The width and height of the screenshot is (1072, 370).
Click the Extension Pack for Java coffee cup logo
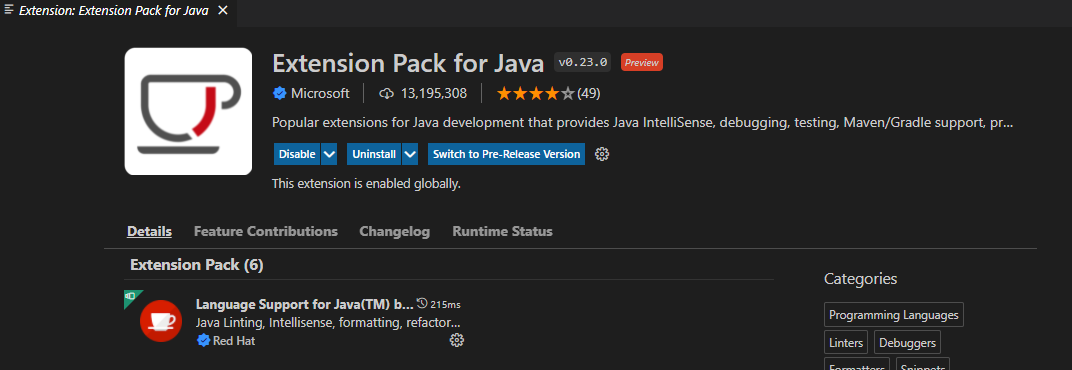click(189, 111)
